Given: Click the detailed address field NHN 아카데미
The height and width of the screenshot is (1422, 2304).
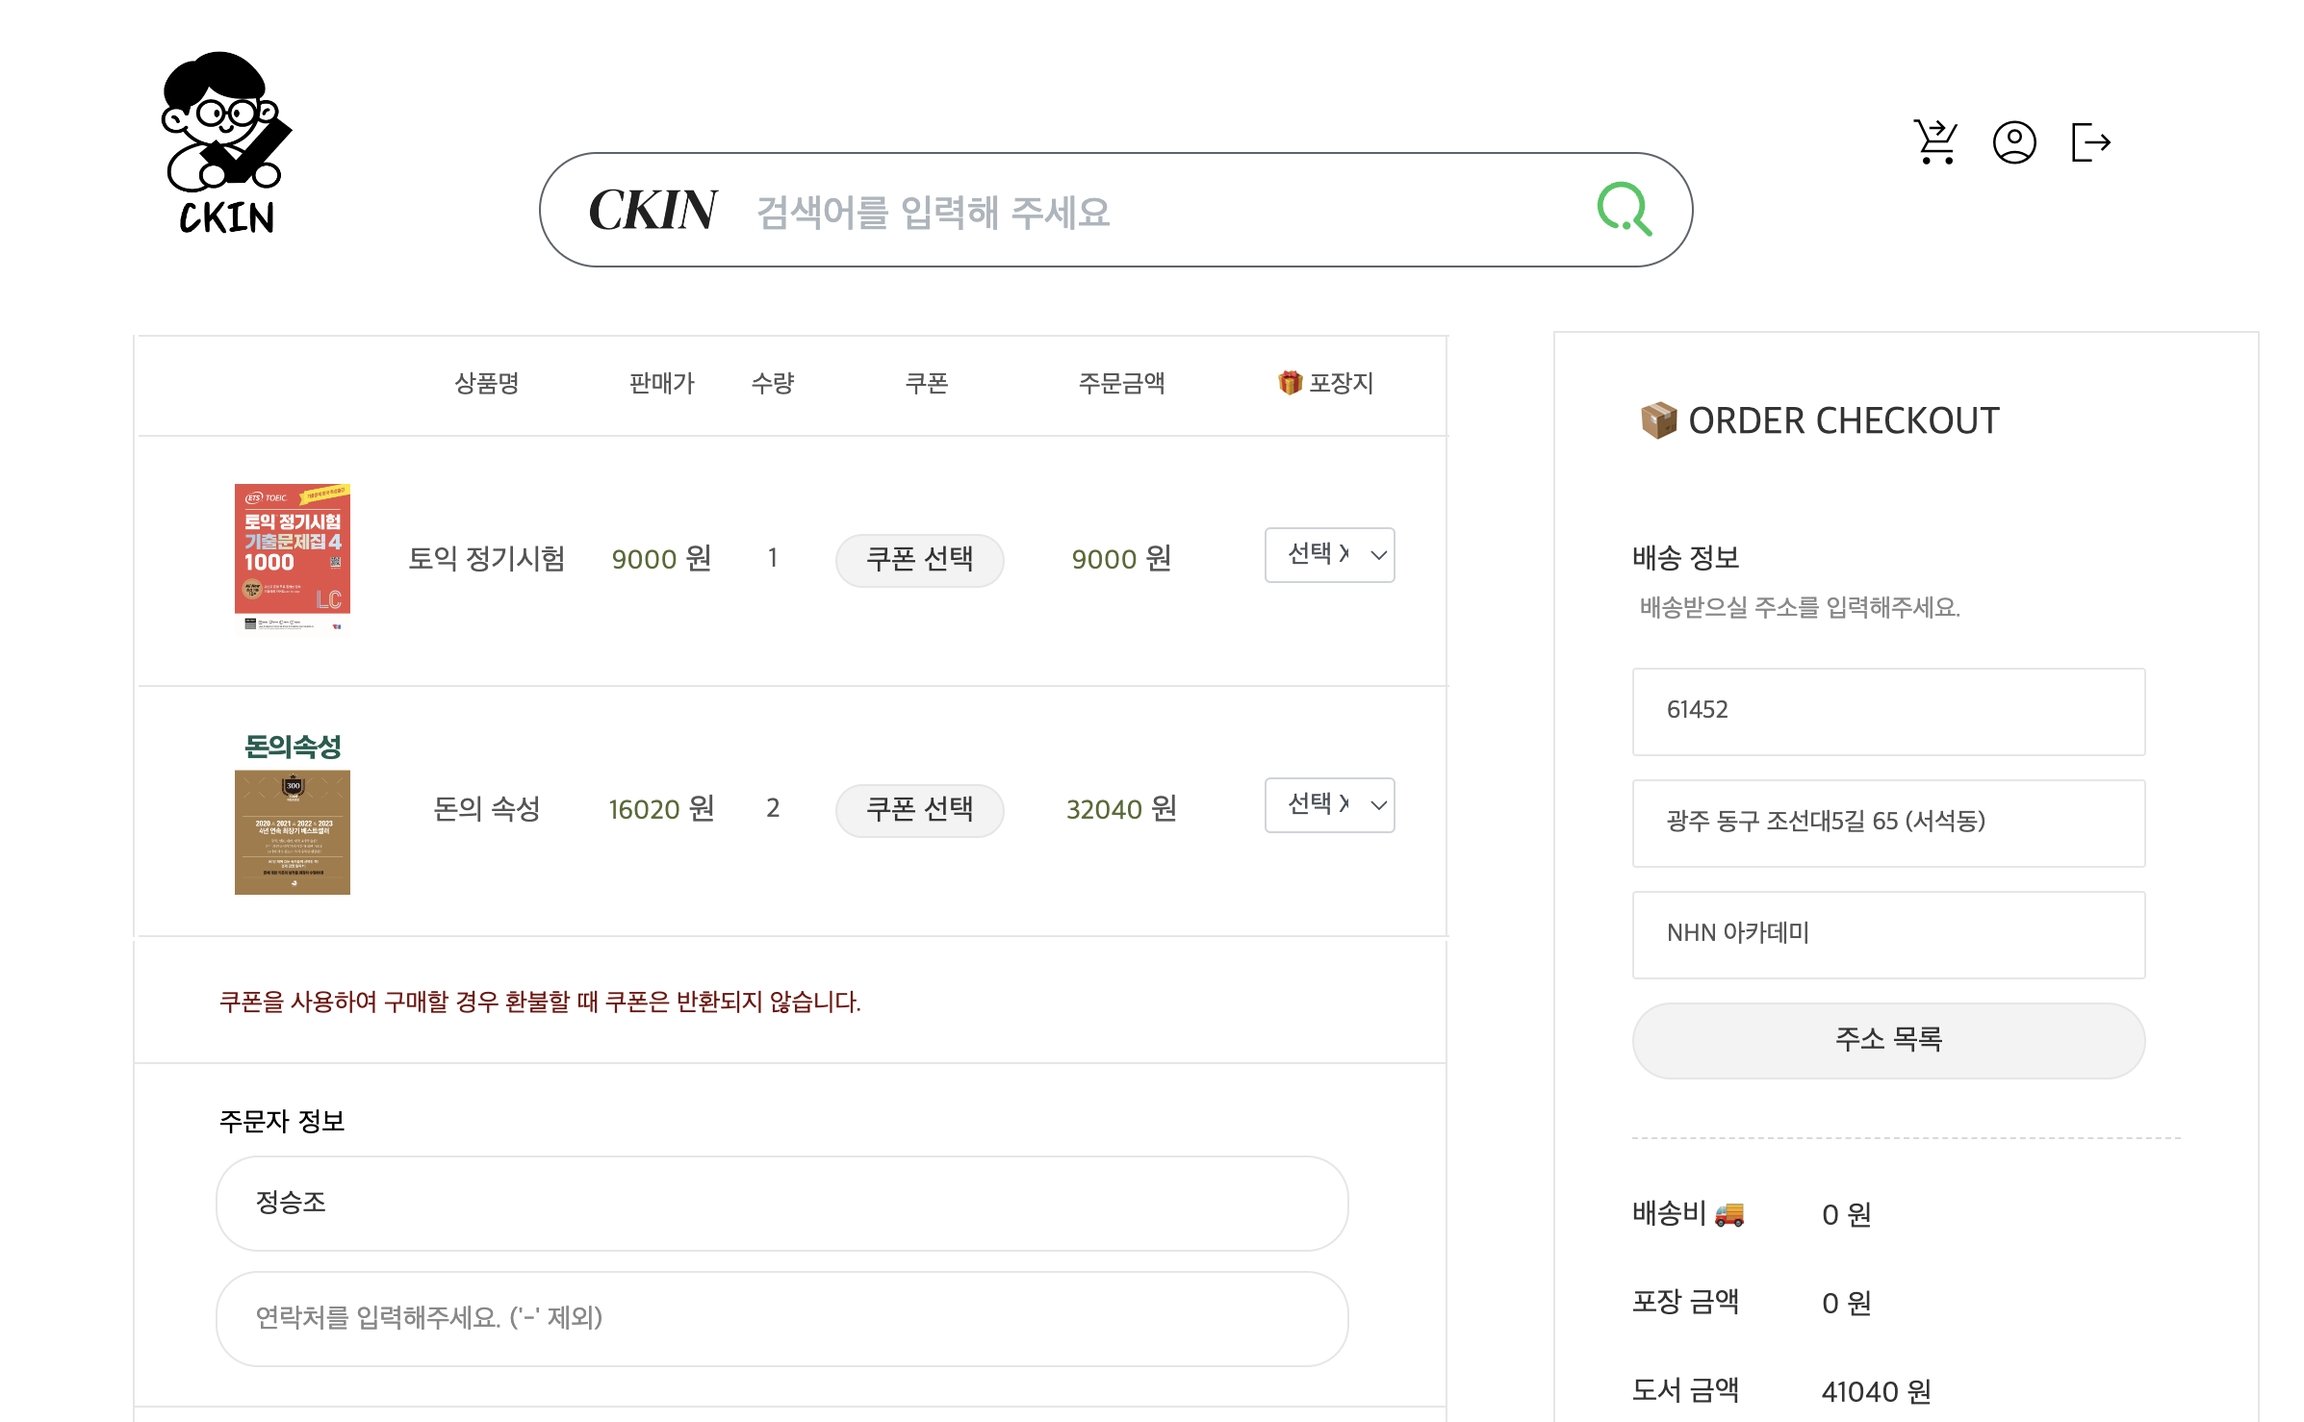Looking at the screenshot, I should pyautogui.click(x=1888, y=934).
